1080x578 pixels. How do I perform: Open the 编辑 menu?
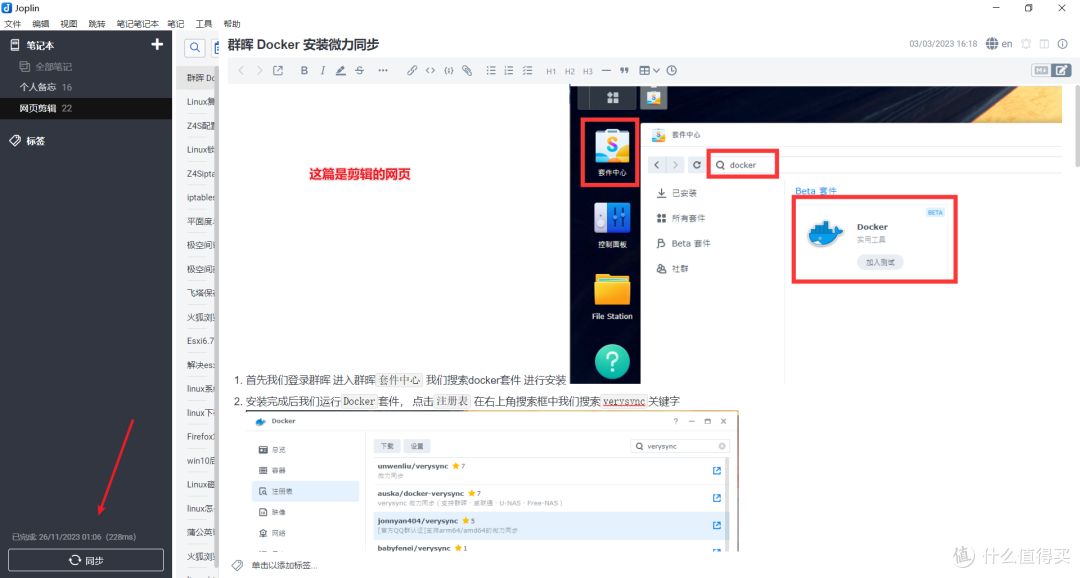click(x=41, y=23)
